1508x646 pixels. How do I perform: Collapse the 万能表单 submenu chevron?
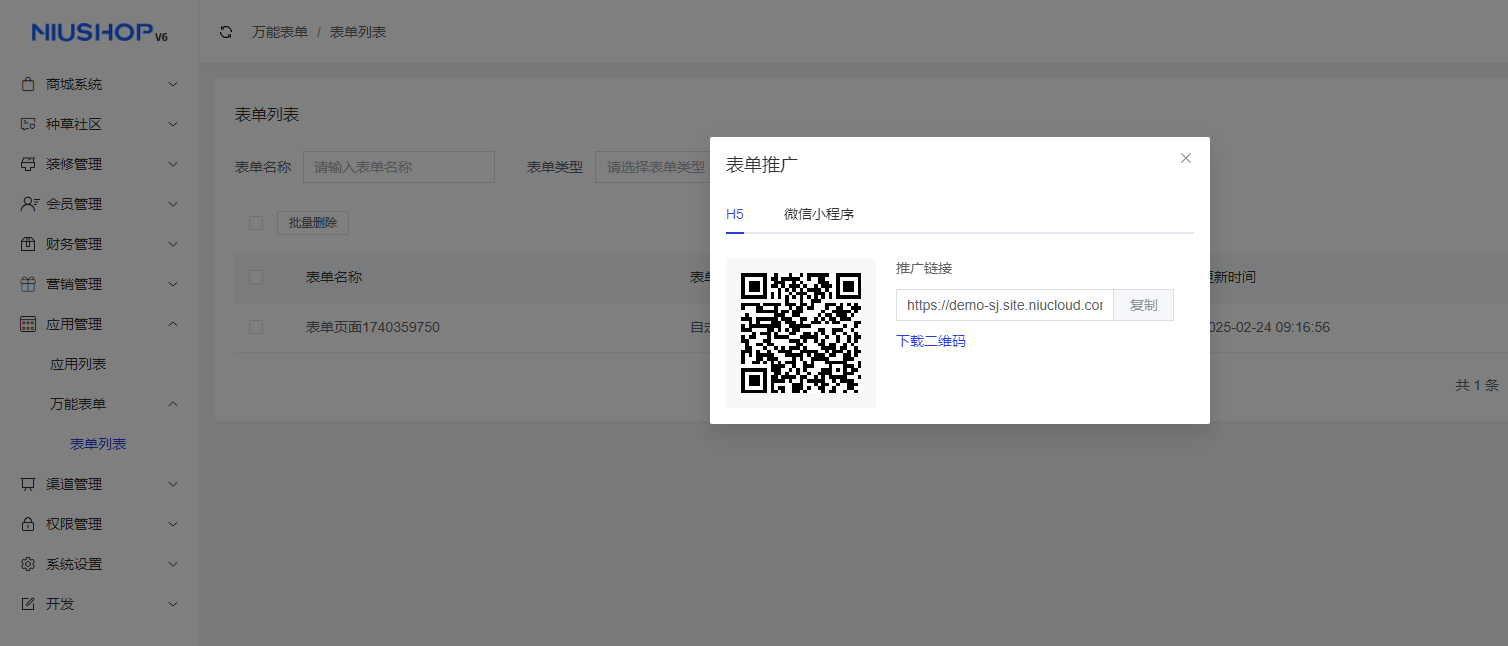(173, 404)
